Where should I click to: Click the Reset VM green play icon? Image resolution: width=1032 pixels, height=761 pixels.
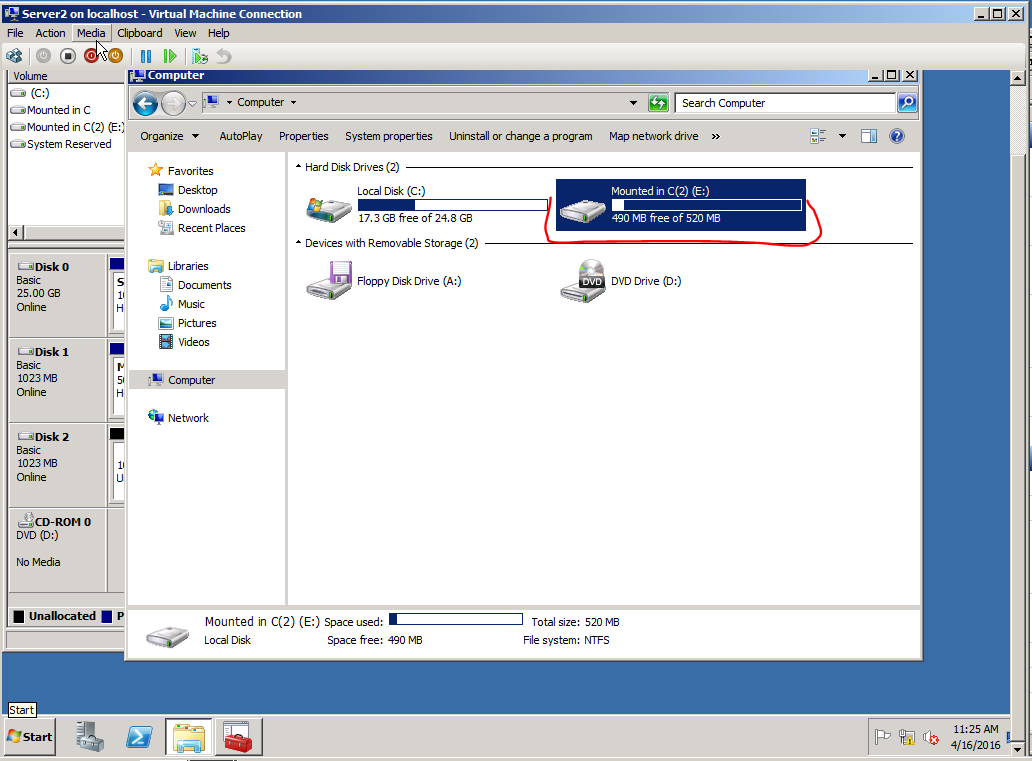[169, 56]
